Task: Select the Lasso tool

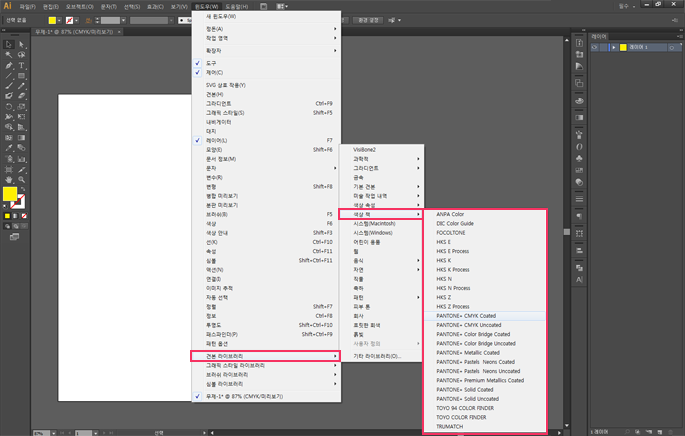Action: [21, 55]
